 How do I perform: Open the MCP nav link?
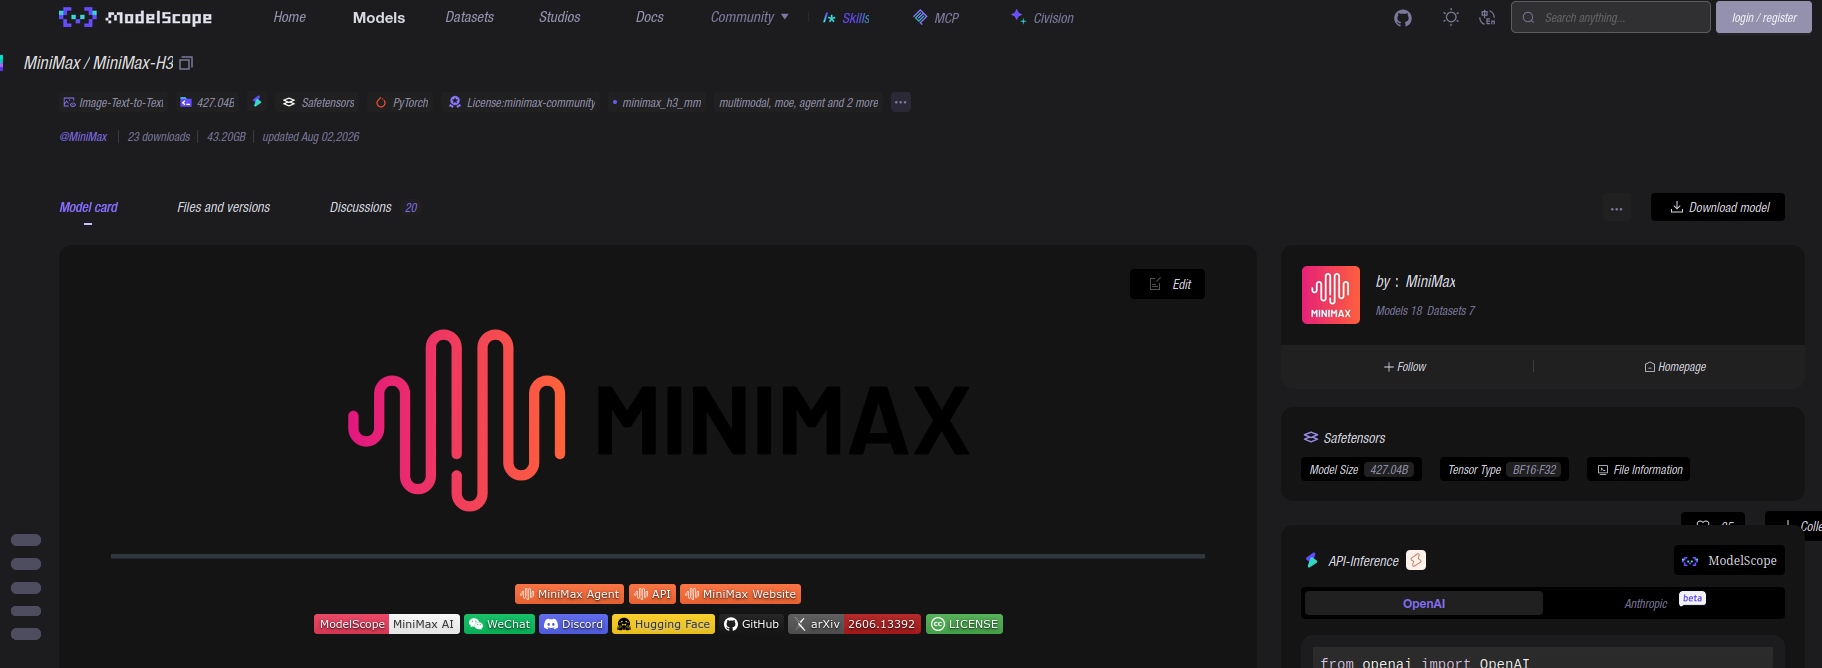[x=936, y=18]
